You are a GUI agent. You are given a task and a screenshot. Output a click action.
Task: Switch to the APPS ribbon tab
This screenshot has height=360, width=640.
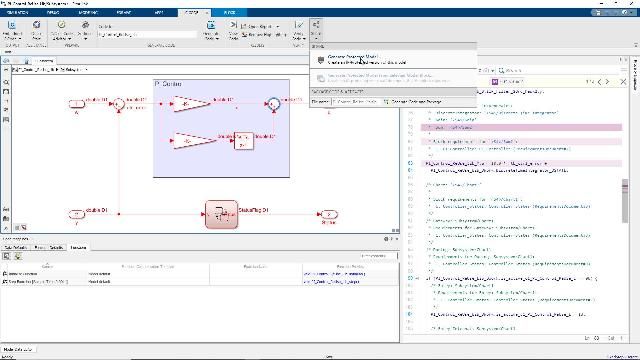click(159, 13)
